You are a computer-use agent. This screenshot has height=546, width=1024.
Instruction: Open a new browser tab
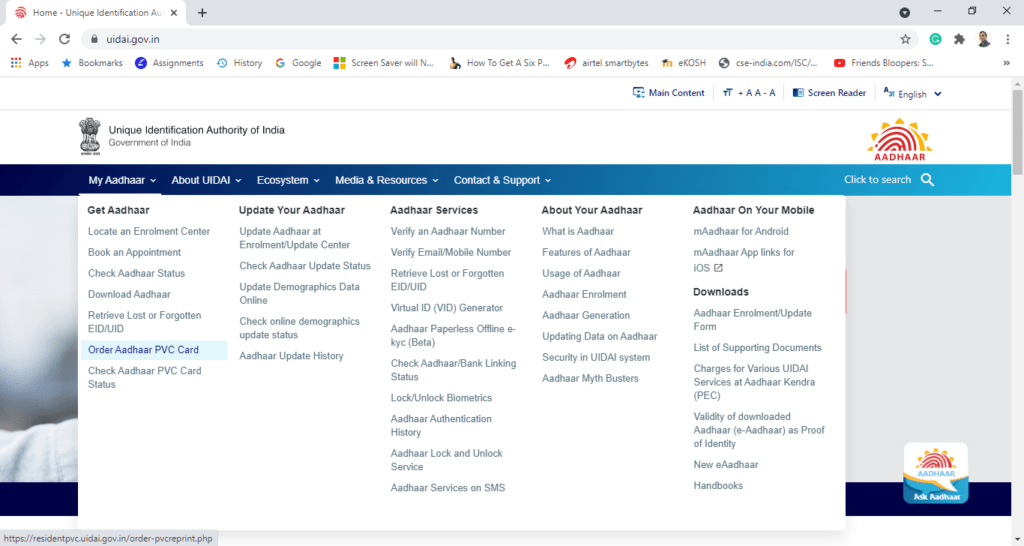click(x=202, y=13)
